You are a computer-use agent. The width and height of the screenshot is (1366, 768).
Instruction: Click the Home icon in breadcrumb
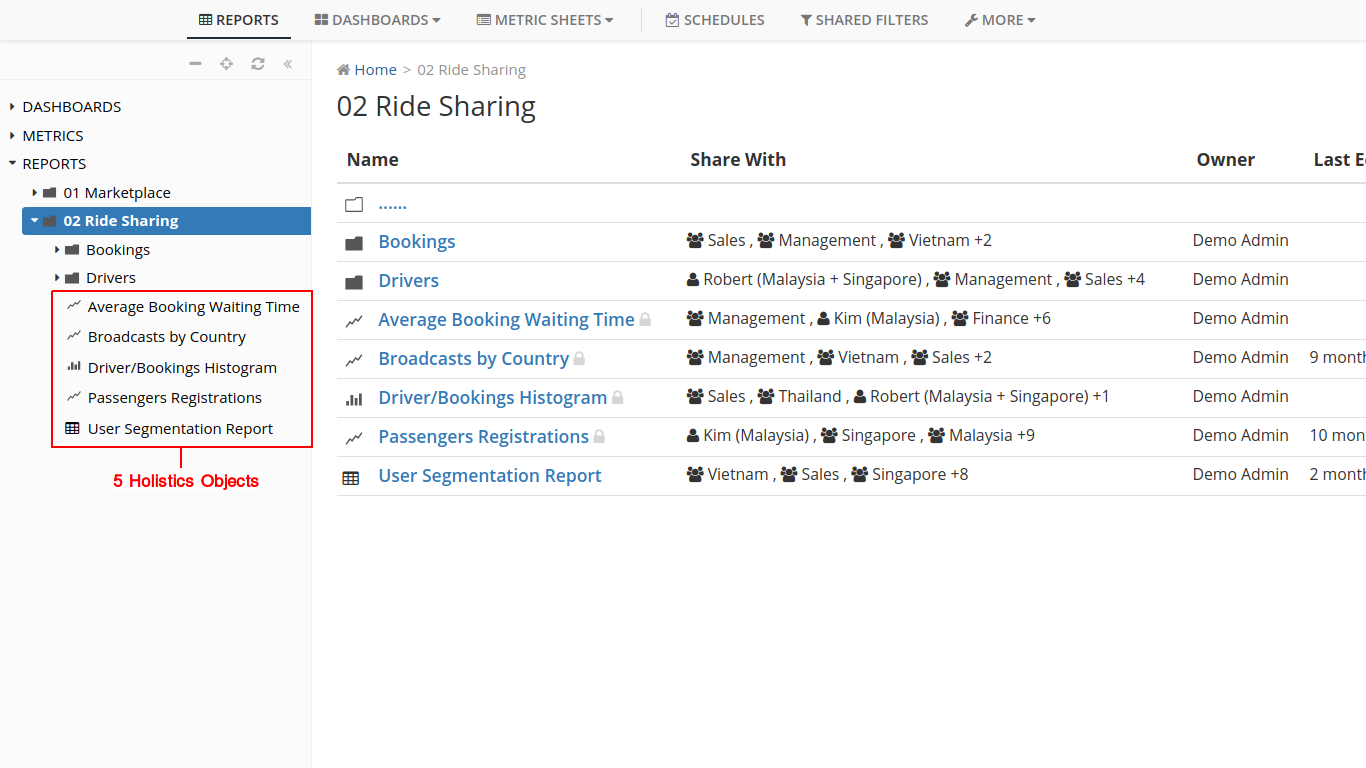pos(344,70)
